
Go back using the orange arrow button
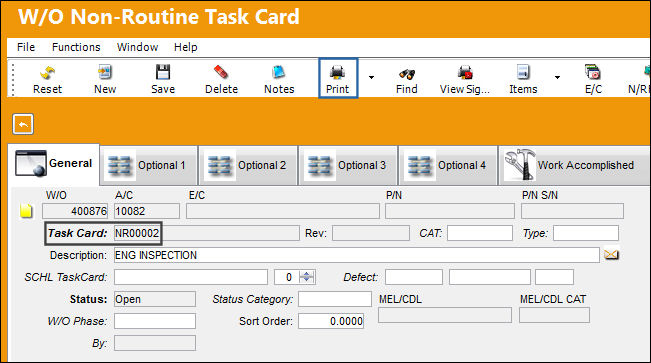(23, 124)
